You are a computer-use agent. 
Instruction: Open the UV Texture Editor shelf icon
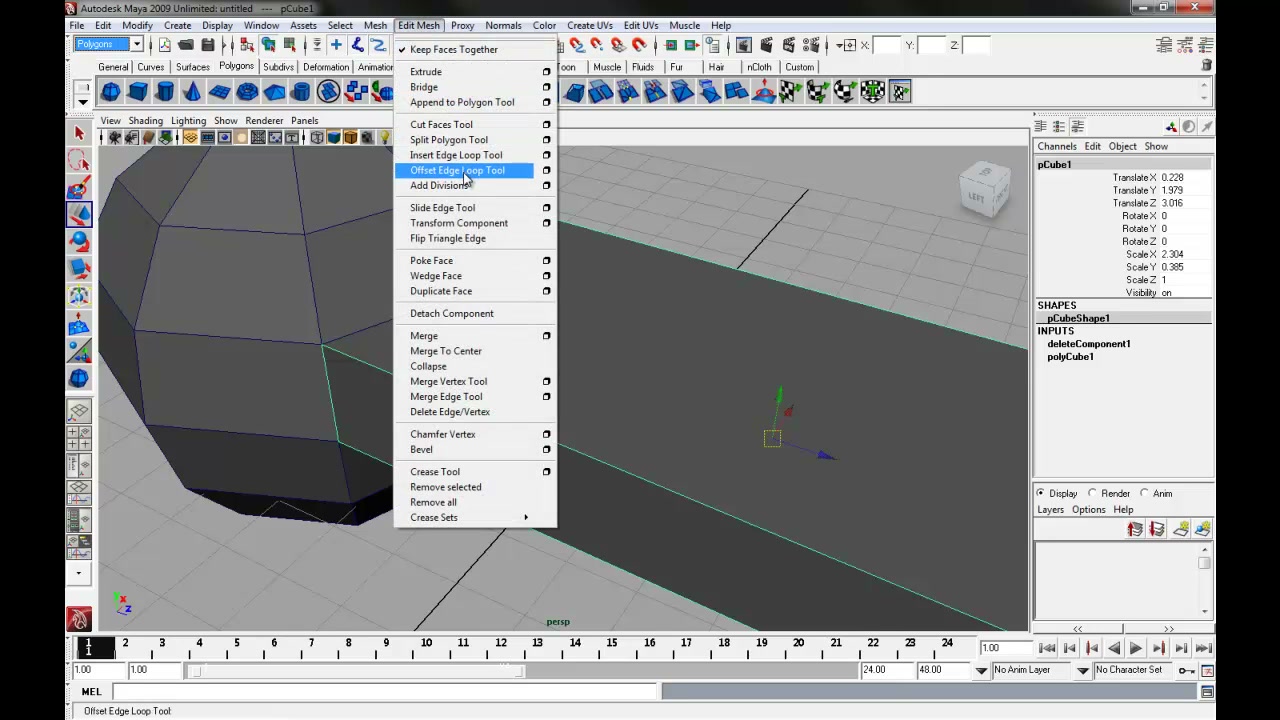[x=900, y=92]
